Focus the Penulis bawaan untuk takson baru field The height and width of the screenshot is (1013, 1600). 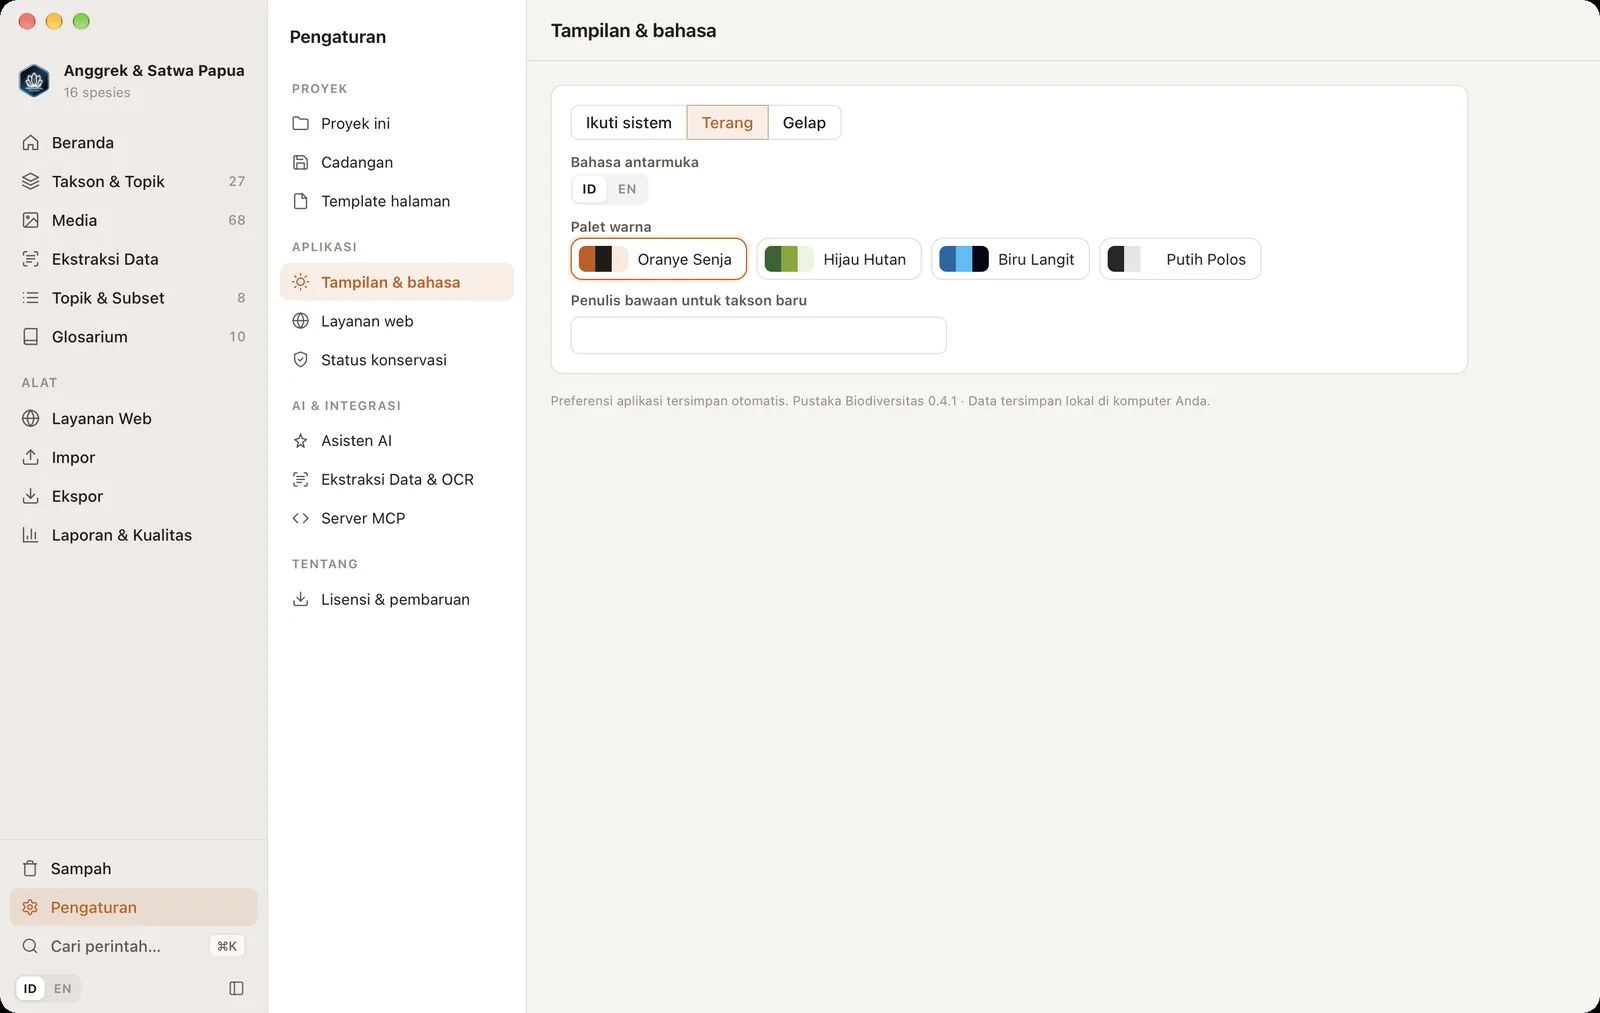coord(759,336)
